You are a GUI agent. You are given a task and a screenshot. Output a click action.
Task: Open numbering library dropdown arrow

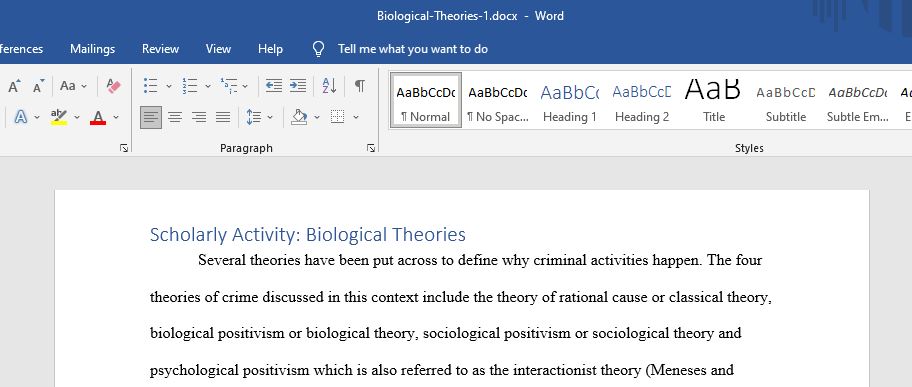pyautogui.click(x=208, y=86)
